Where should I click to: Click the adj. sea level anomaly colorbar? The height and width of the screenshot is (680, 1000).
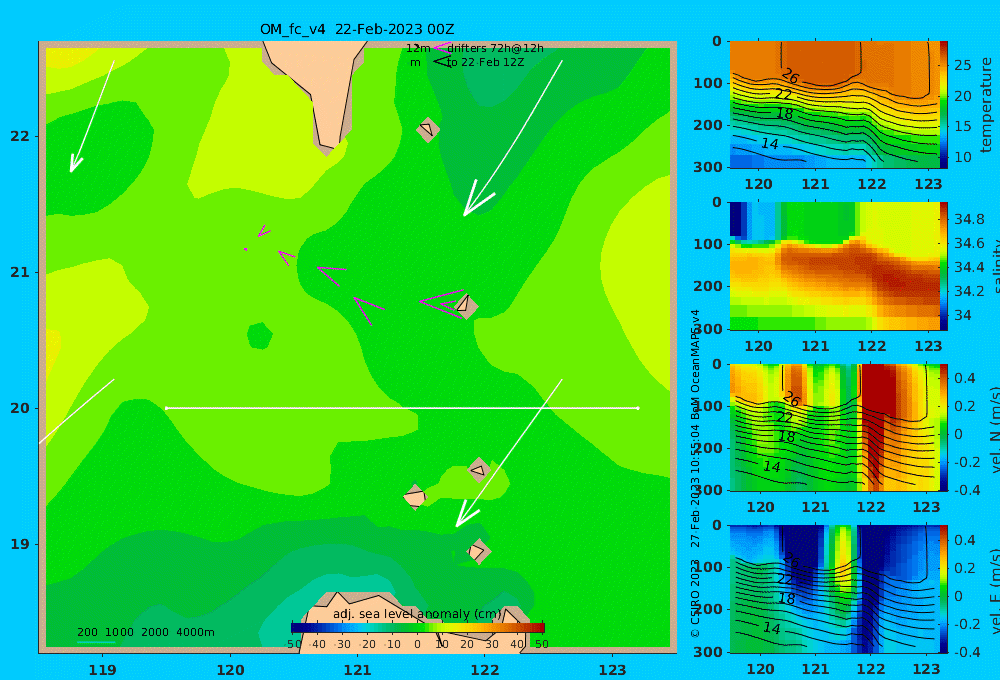click(x=418, y=628)
